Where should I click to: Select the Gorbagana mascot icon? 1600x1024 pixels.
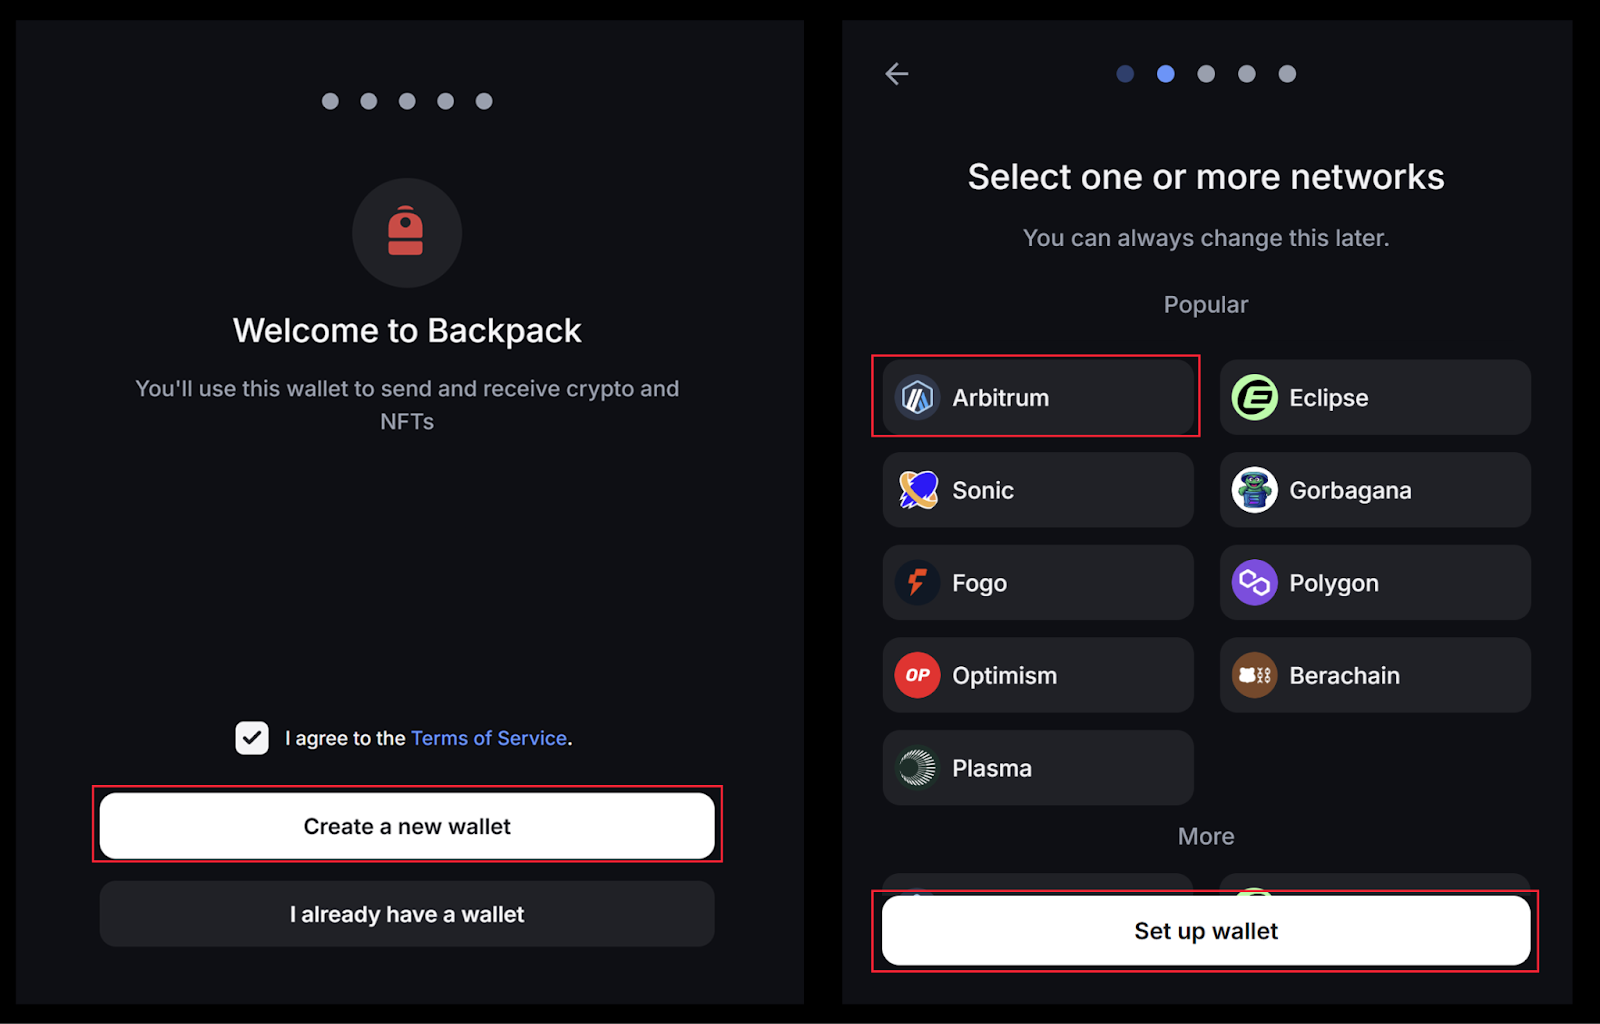(x=1254, y=490)
